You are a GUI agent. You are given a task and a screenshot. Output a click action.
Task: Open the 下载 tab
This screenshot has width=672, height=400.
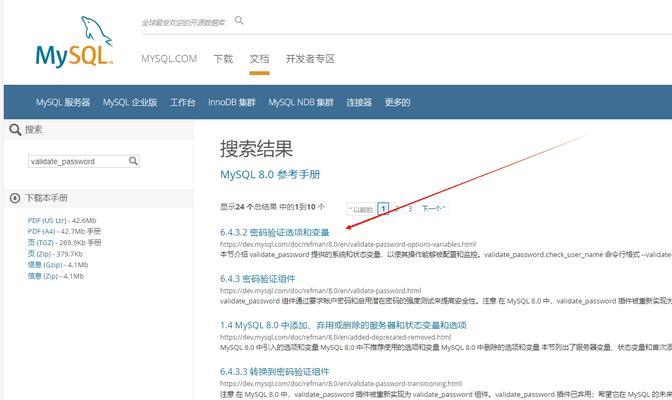pos(223,59)
